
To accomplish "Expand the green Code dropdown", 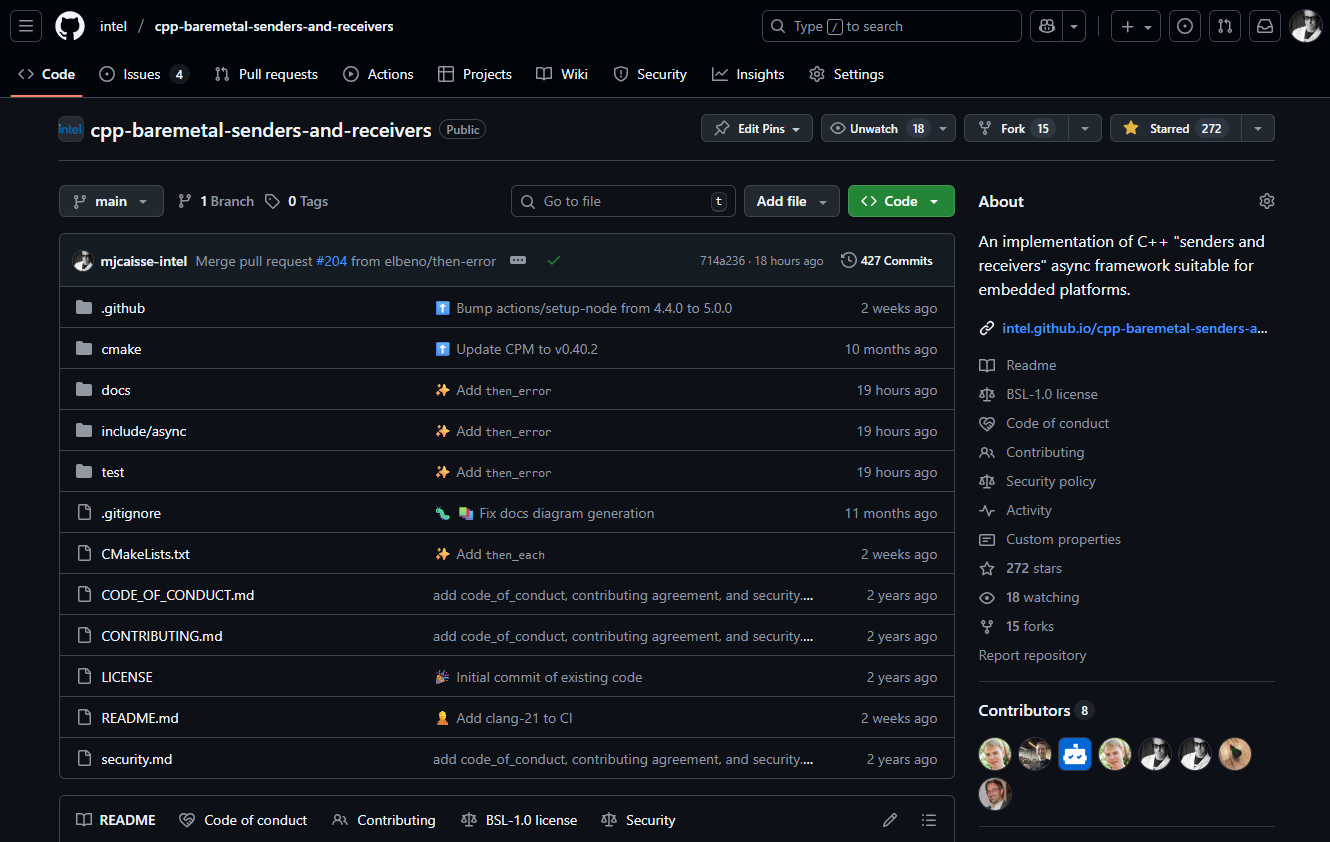I will click(900, 201).
